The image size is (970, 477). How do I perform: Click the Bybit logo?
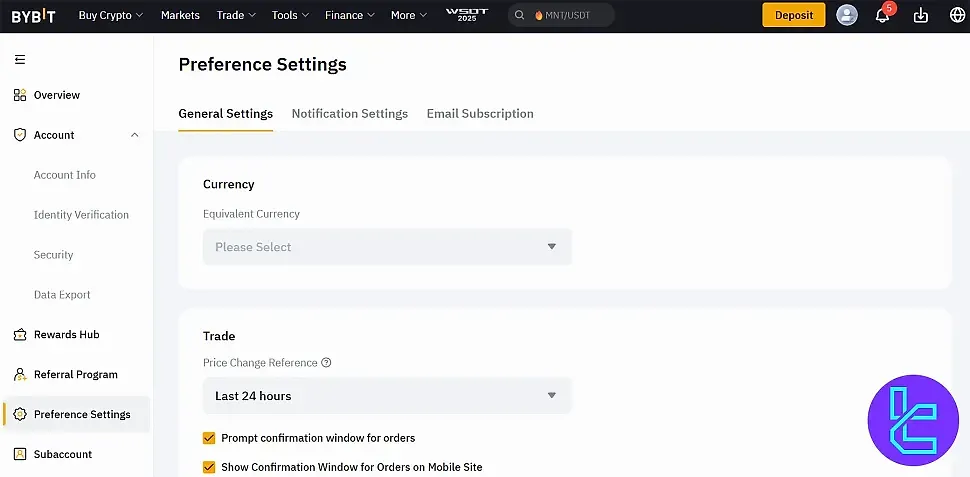click(33, 15)
